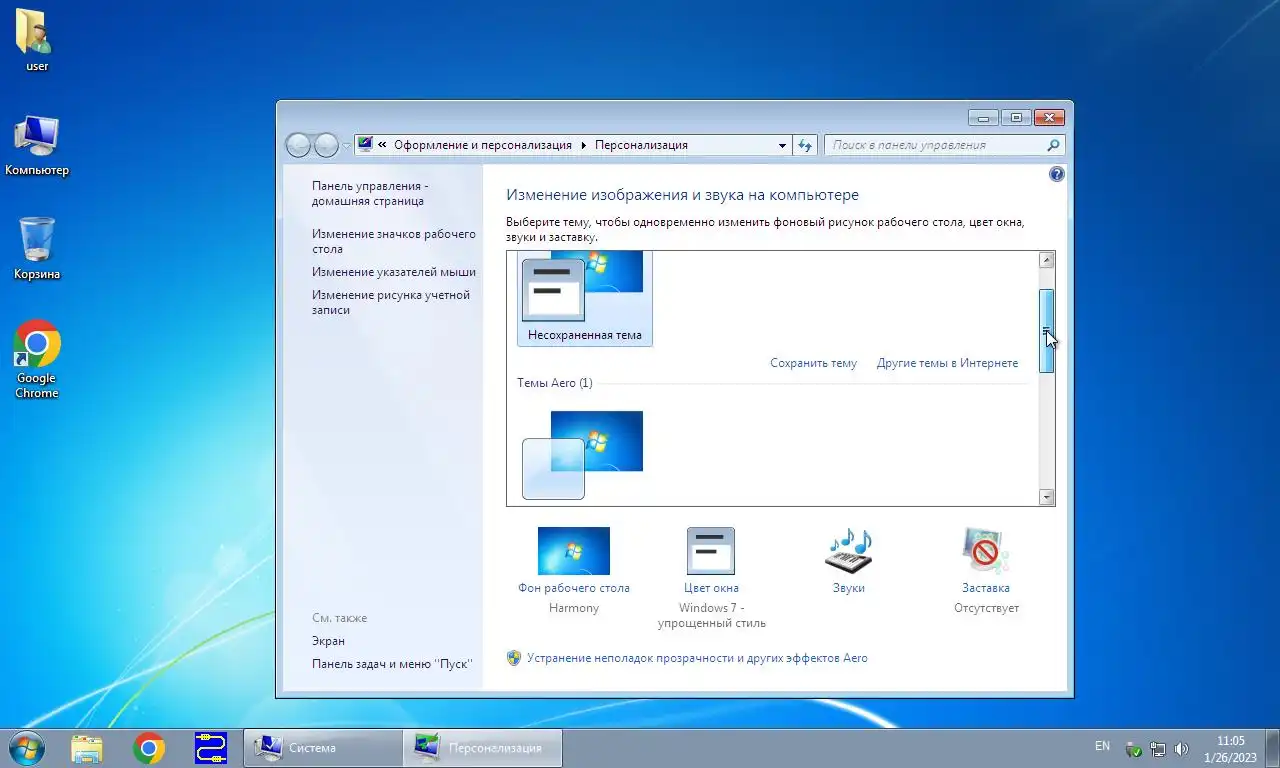The height and width of the screenshot is (768, 1280).
Task: Open the Экран link under См. также
Action: pyautogui.click(x=328, y=641)
